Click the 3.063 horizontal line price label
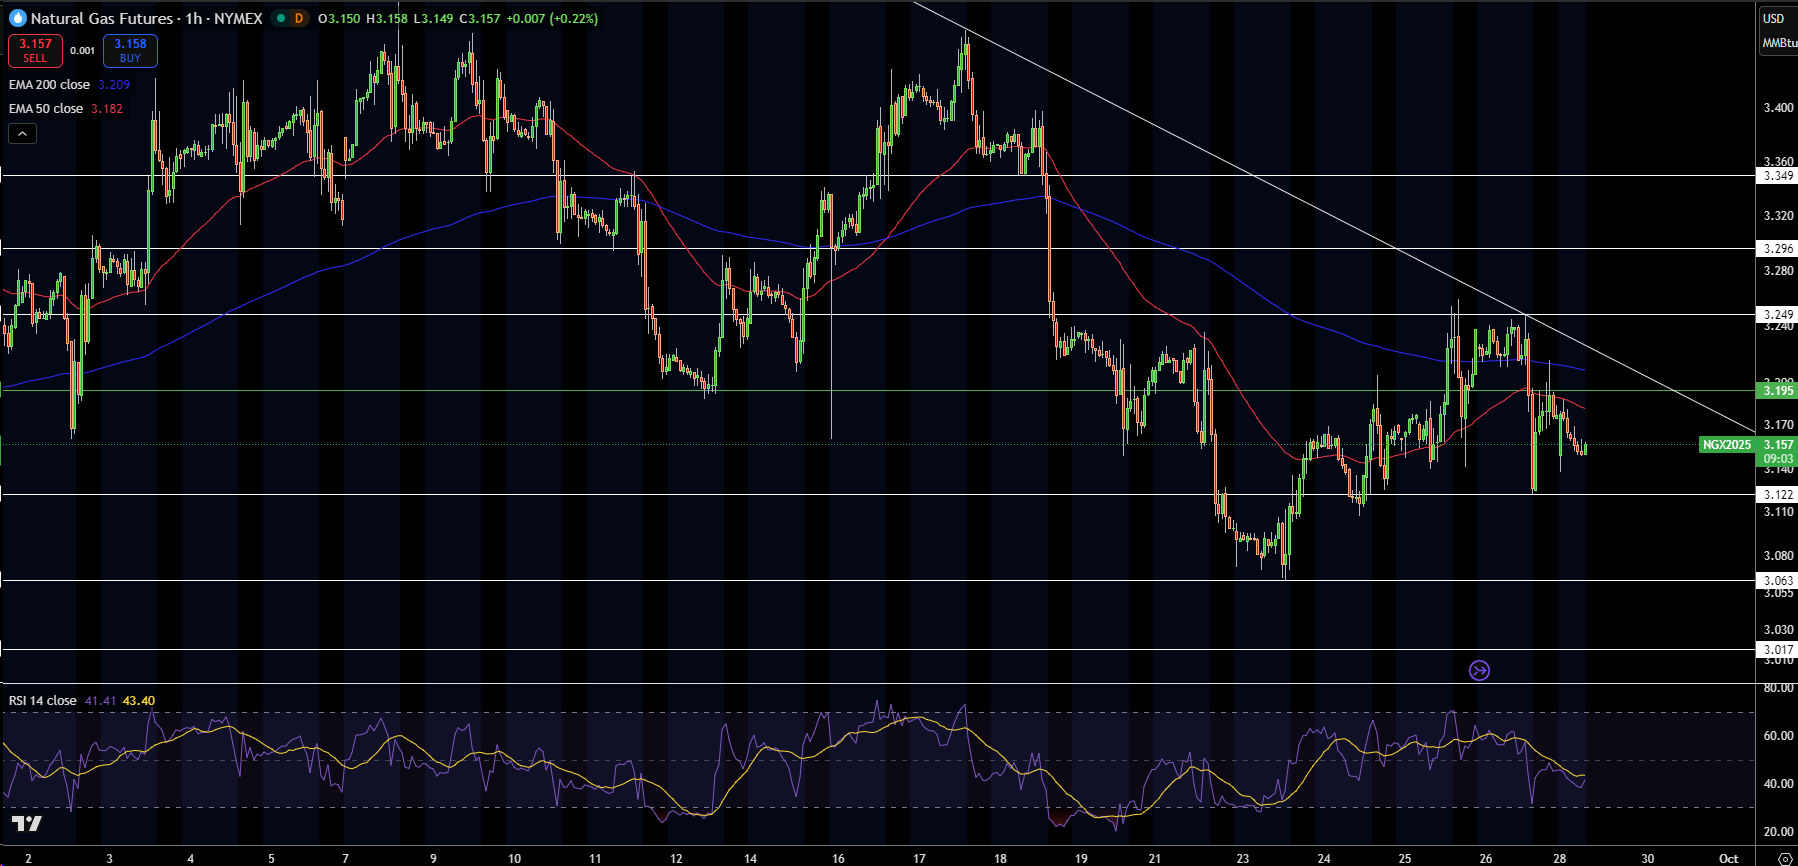This screenshot has height=866, width=1798. point(1777,581)
